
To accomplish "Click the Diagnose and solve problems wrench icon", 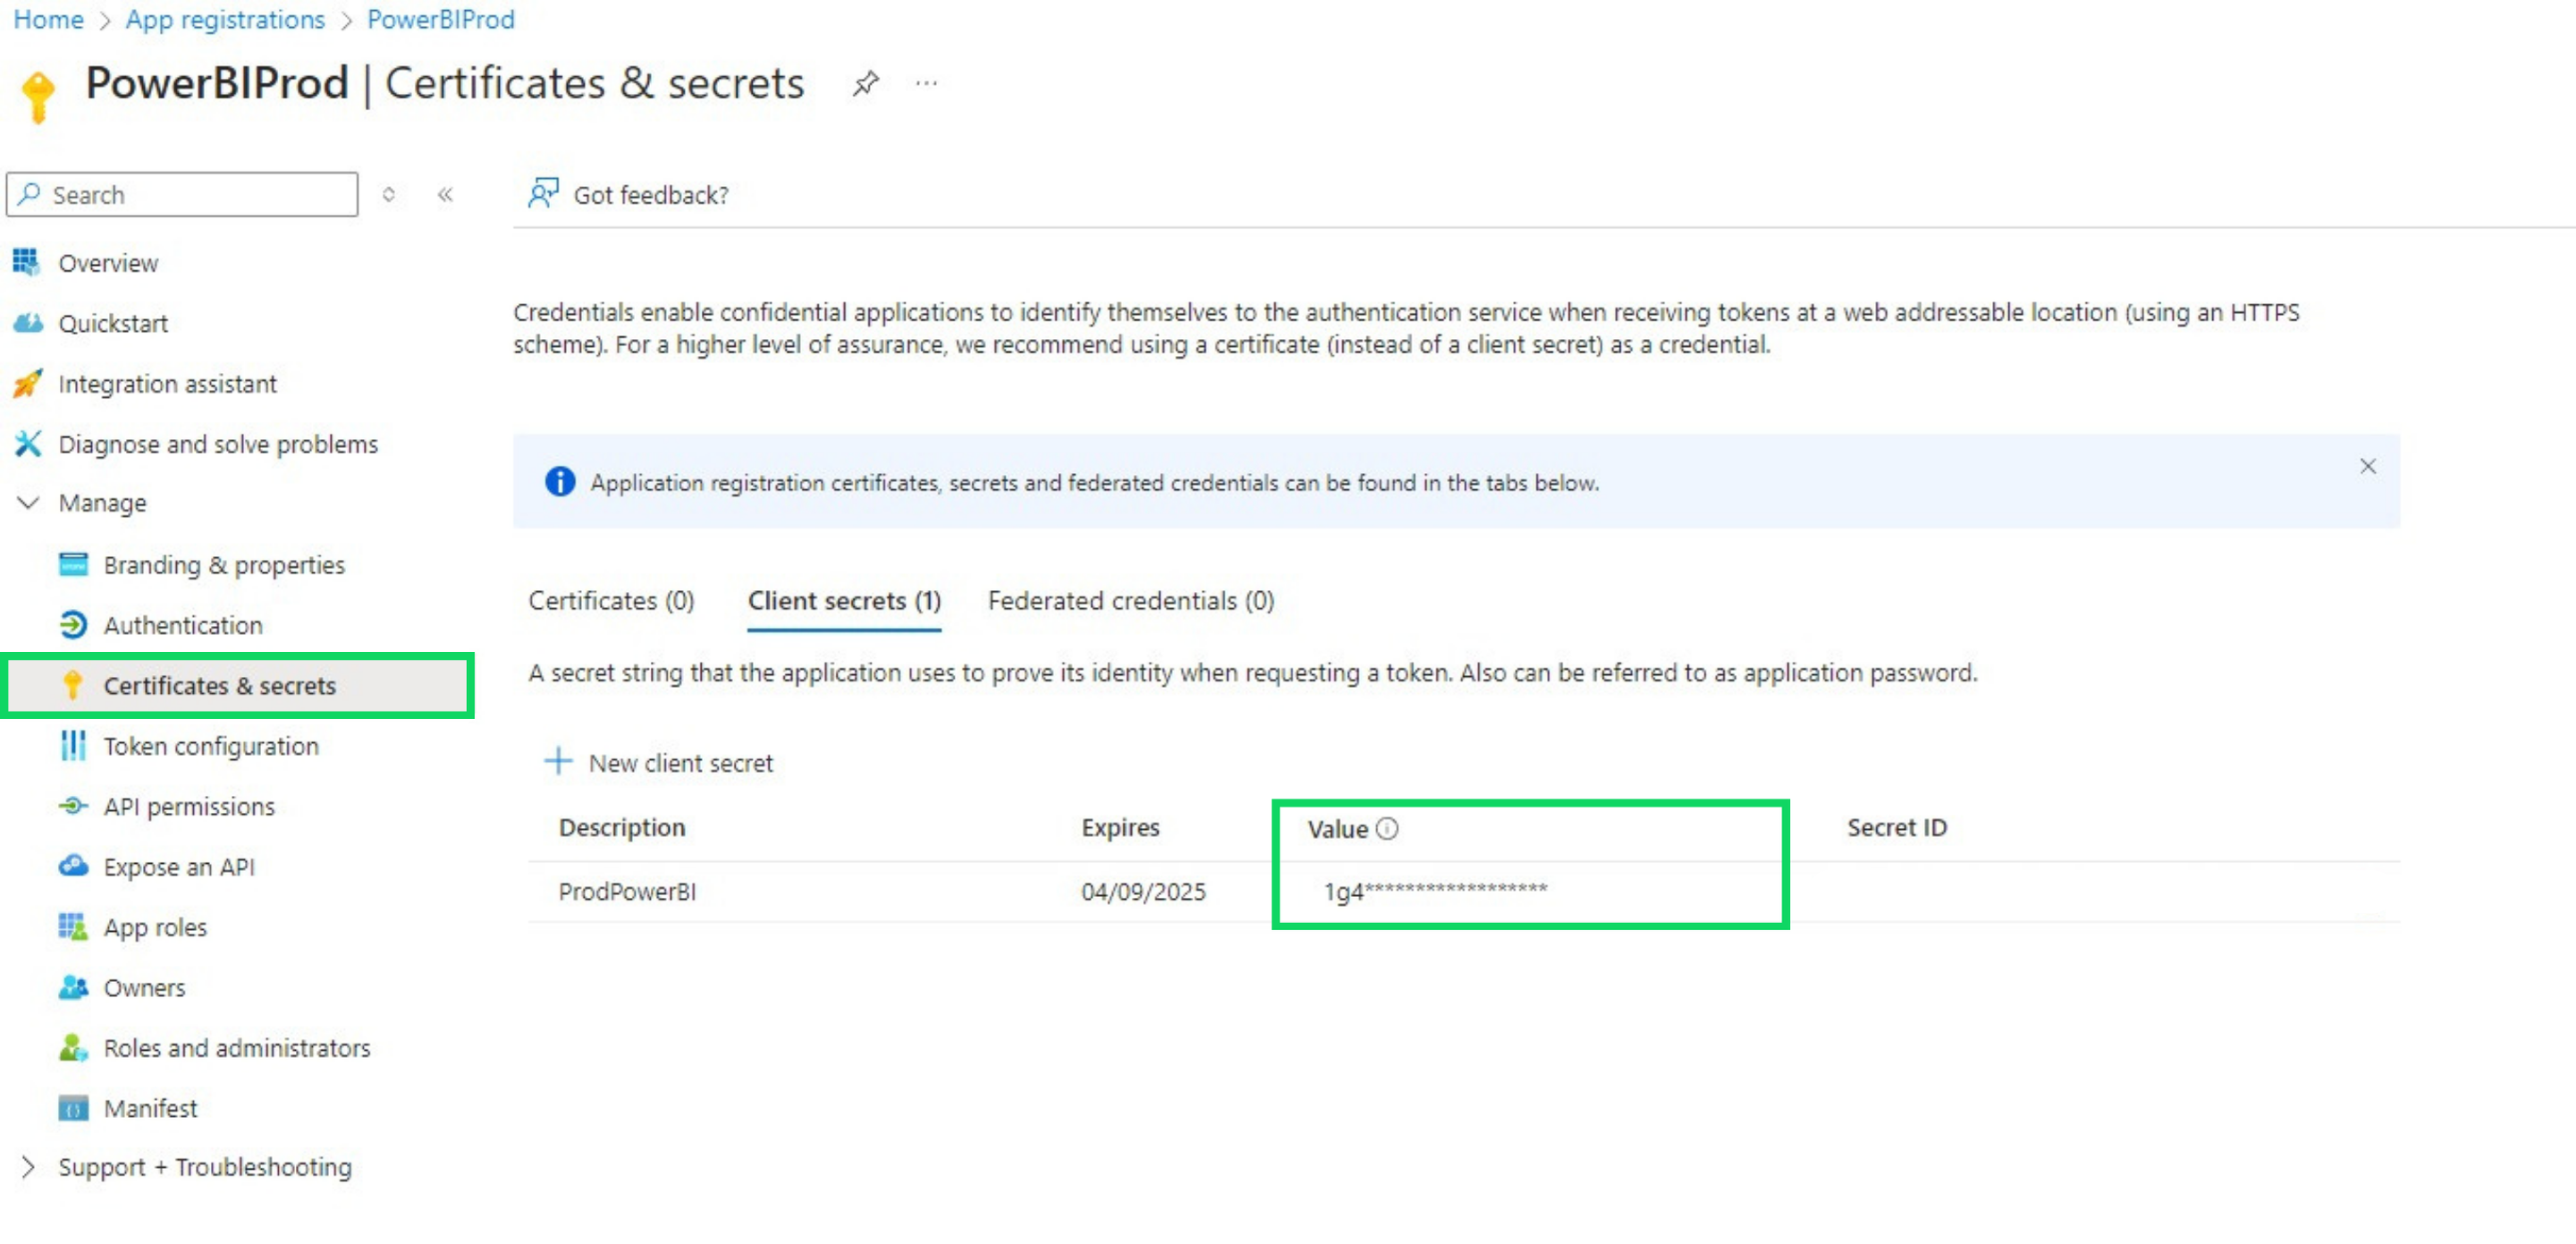I will 28,444.
